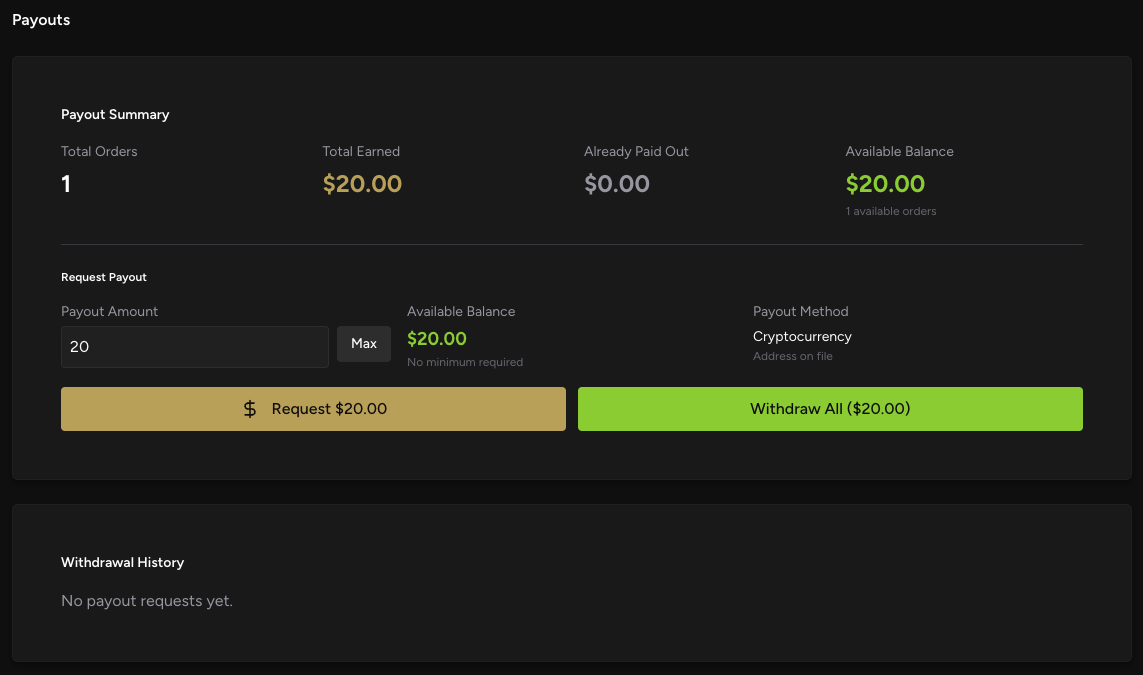Click the Max amount shortcut

pyautogui.click(x=363, y=343)
